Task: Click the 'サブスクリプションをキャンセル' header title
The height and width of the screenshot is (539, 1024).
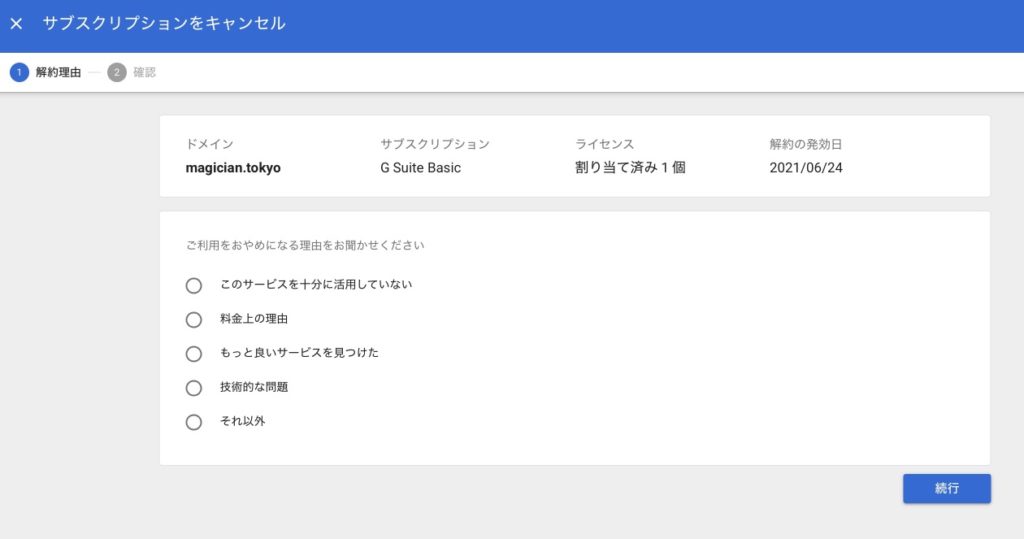Action: (164, 24)
